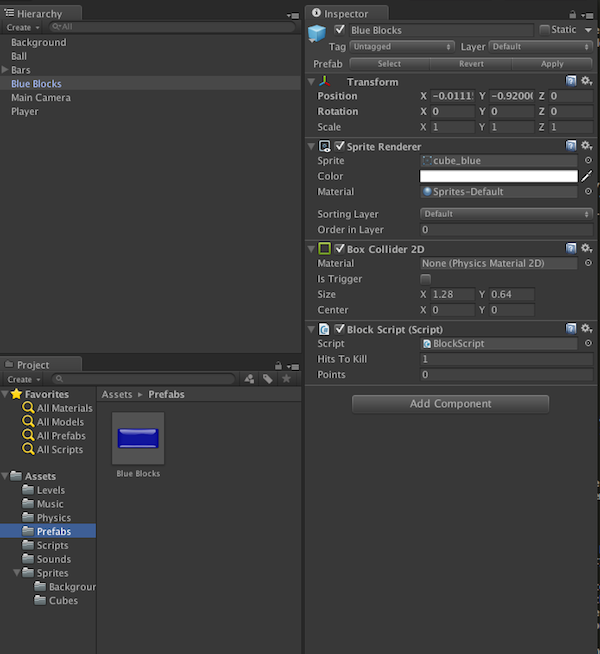The height and width of the screenshot is (654, 600).
Task: Click the Physics Material 2D picker circle
Action: coord(588,263)
